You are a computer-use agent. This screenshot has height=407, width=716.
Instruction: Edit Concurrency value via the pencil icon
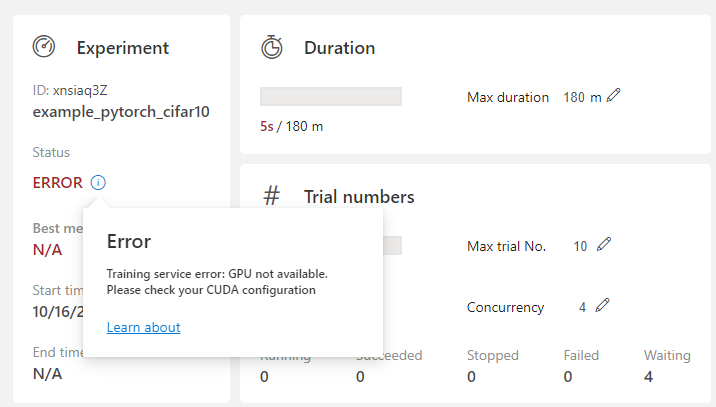coord(602,306)
